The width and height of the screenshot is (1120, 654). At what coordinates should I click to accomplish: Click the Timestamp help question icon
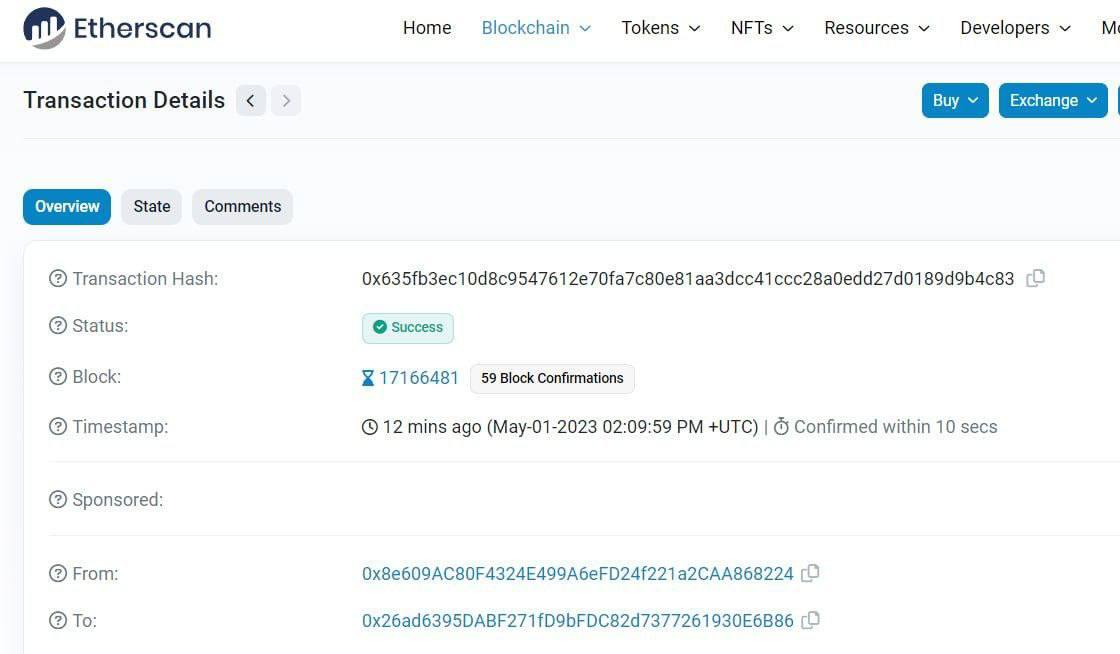coord(58,427)
